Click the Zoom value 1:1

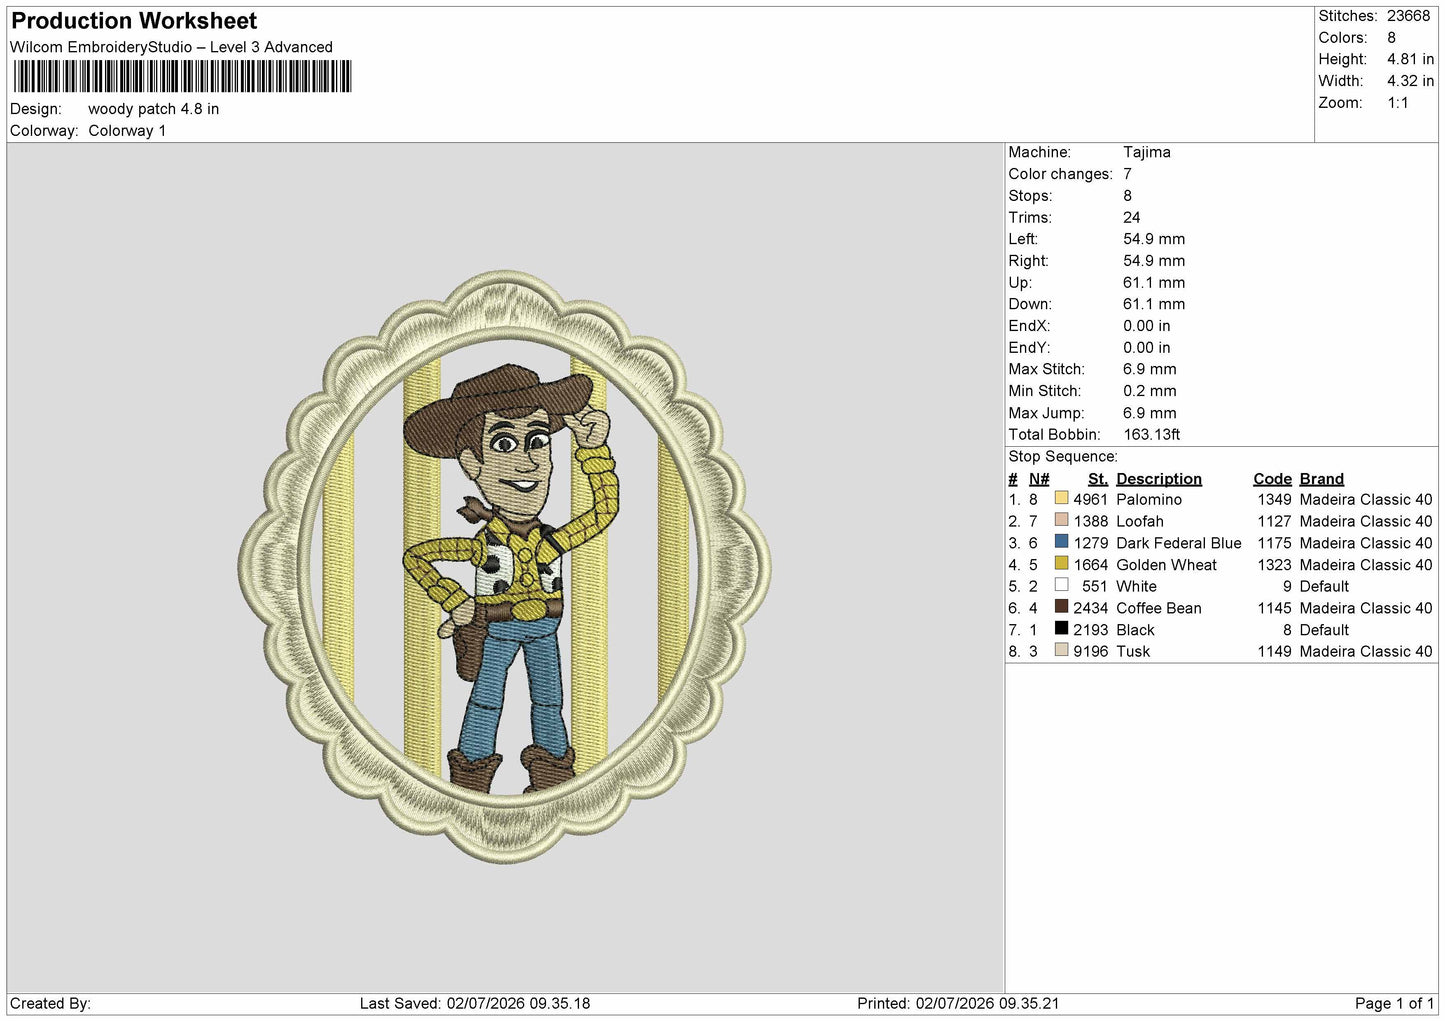[1397, 103]
